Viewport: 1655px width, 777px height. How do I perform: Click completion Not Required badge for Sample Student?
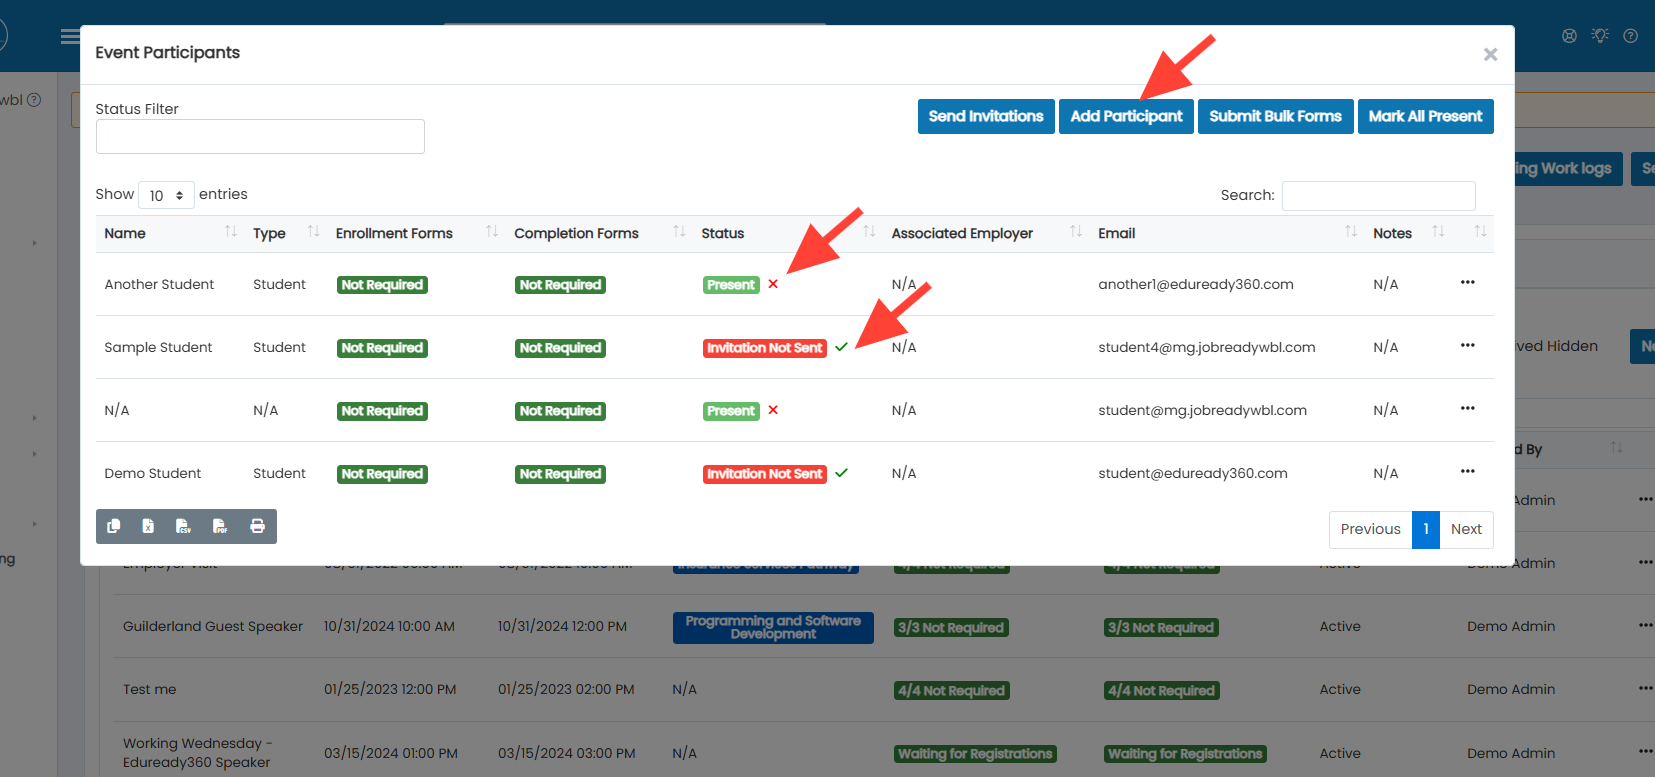point(560,348)
